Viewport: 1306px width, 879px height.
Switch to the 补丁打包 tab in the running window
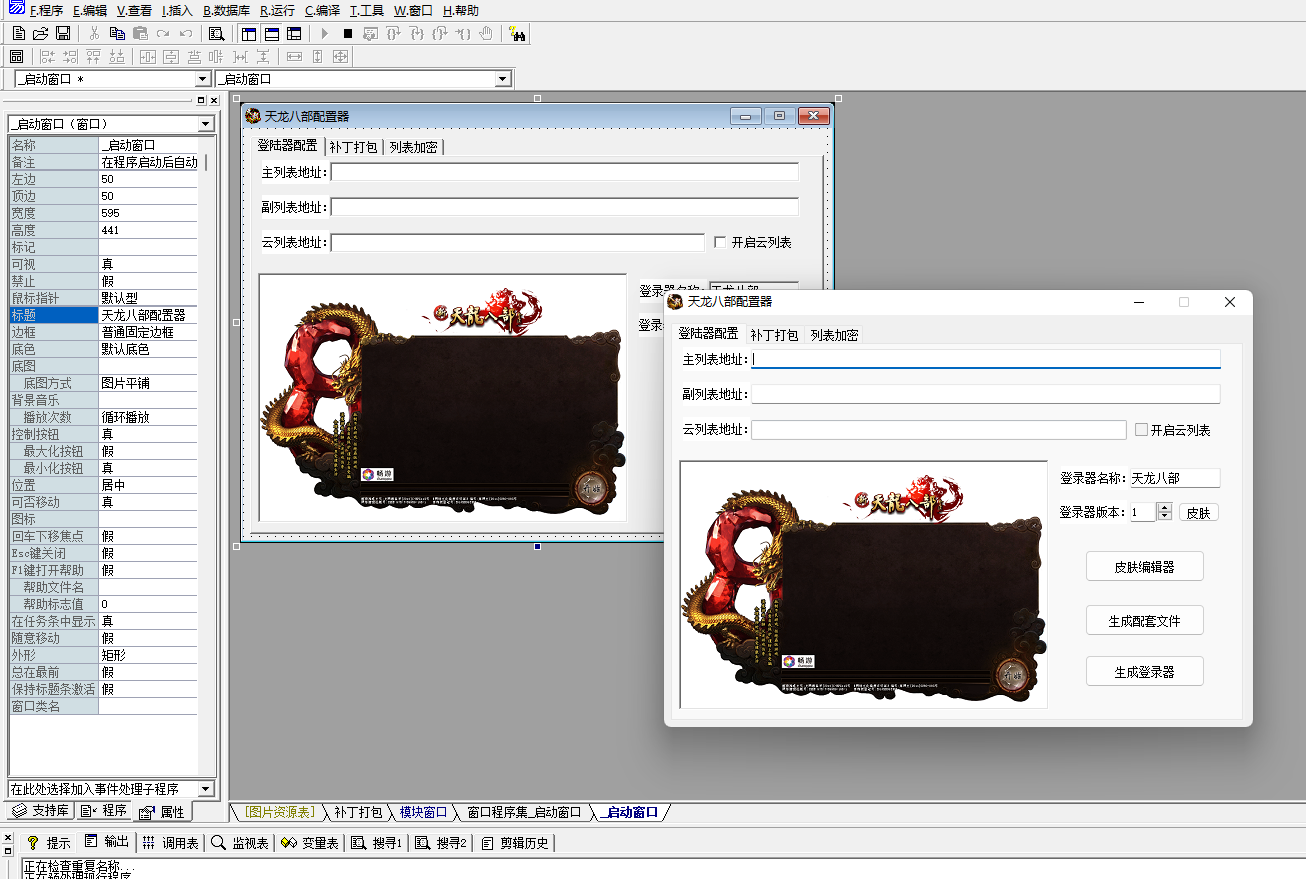pyautogui.click(x=774, y=335)
